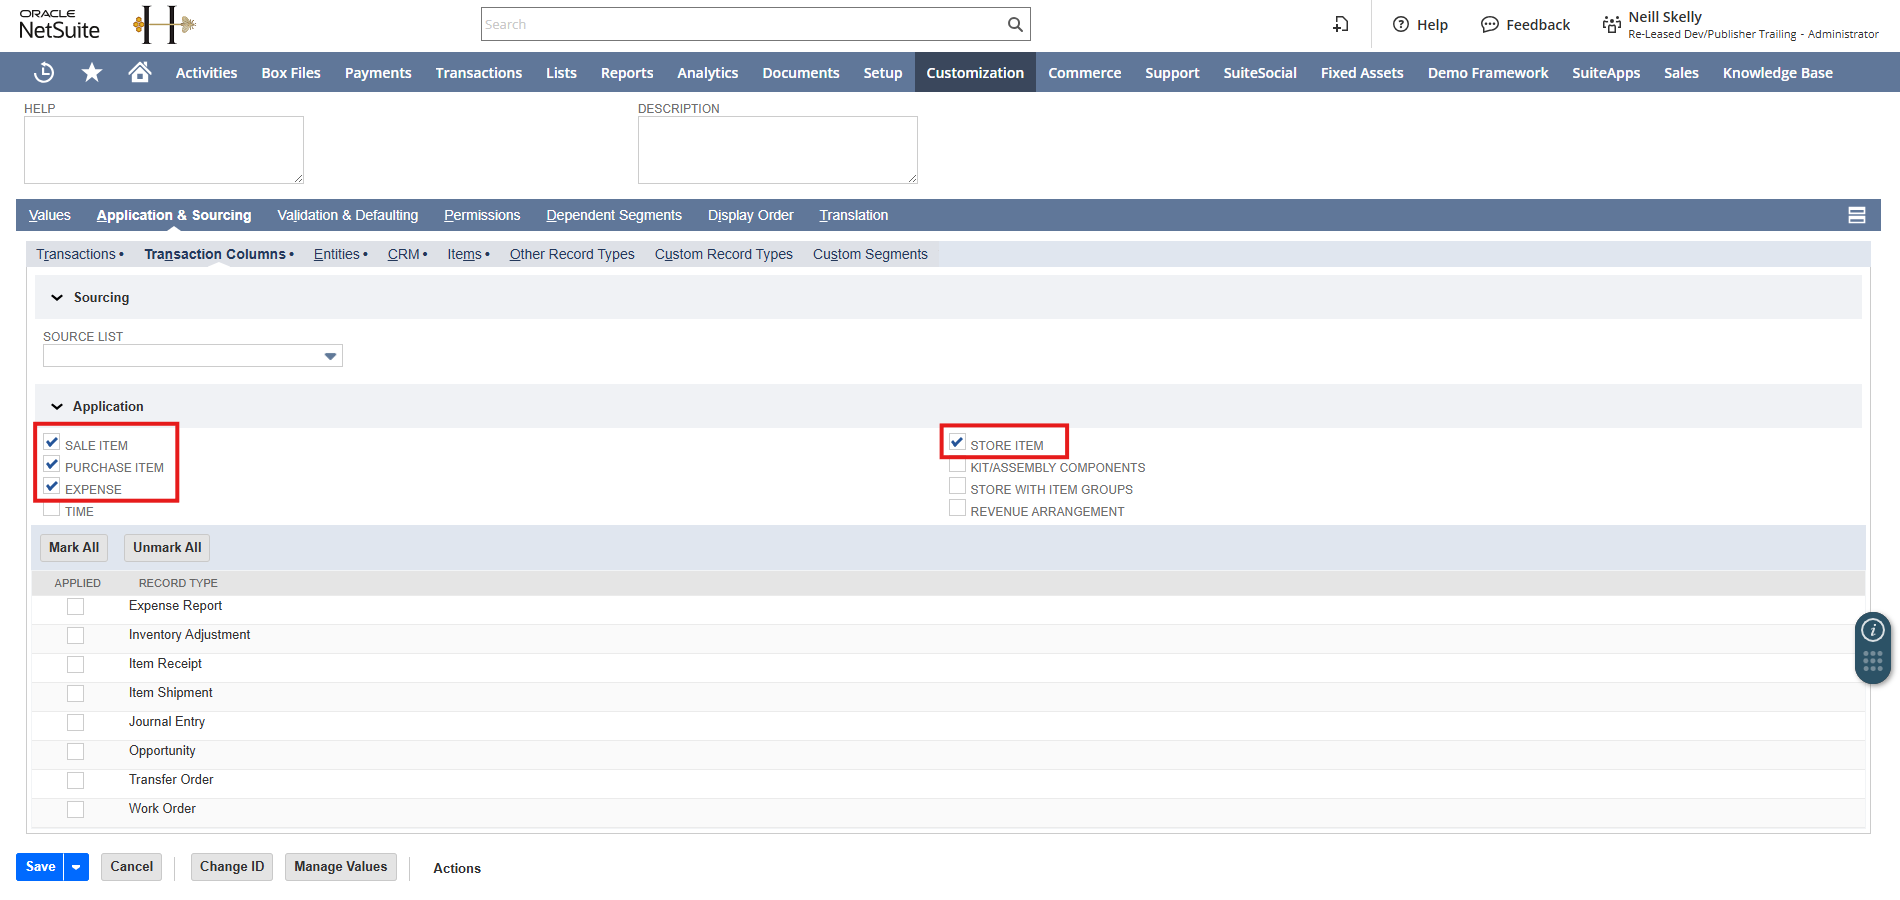This screenshot has height=900, width=1900.
Task: Click into the DESCRIPTION text area
Action: click(x=777, y=150)
